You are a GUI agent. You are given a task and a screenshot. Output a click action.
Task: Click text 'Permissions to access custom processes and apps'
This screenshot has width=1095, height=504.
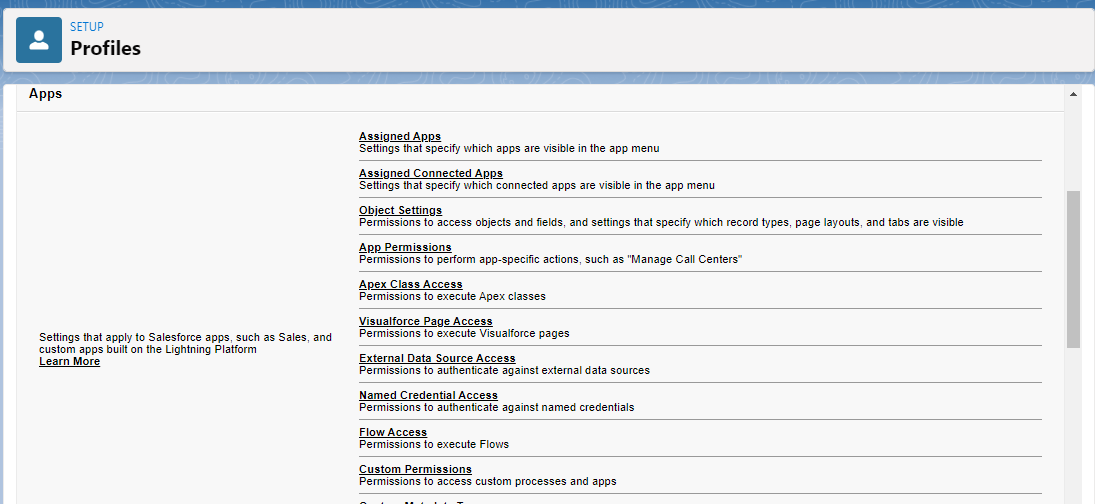point(487,481)
